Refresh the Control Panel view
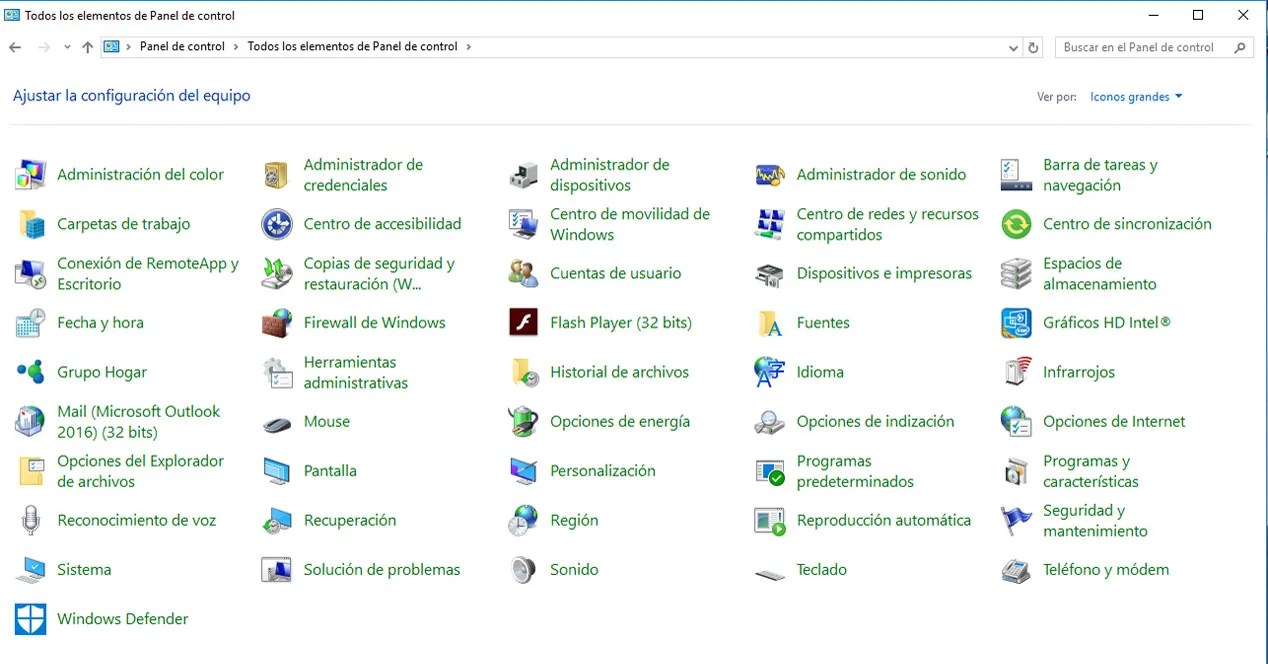The image size is (1268, 664). [1034, 47]
